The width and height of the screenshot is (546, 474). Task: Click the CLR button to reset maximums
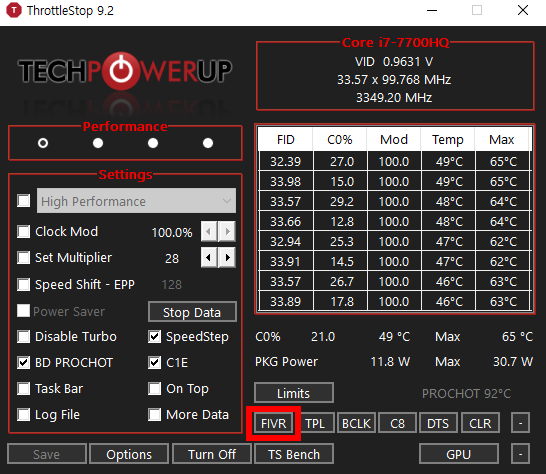480,423
